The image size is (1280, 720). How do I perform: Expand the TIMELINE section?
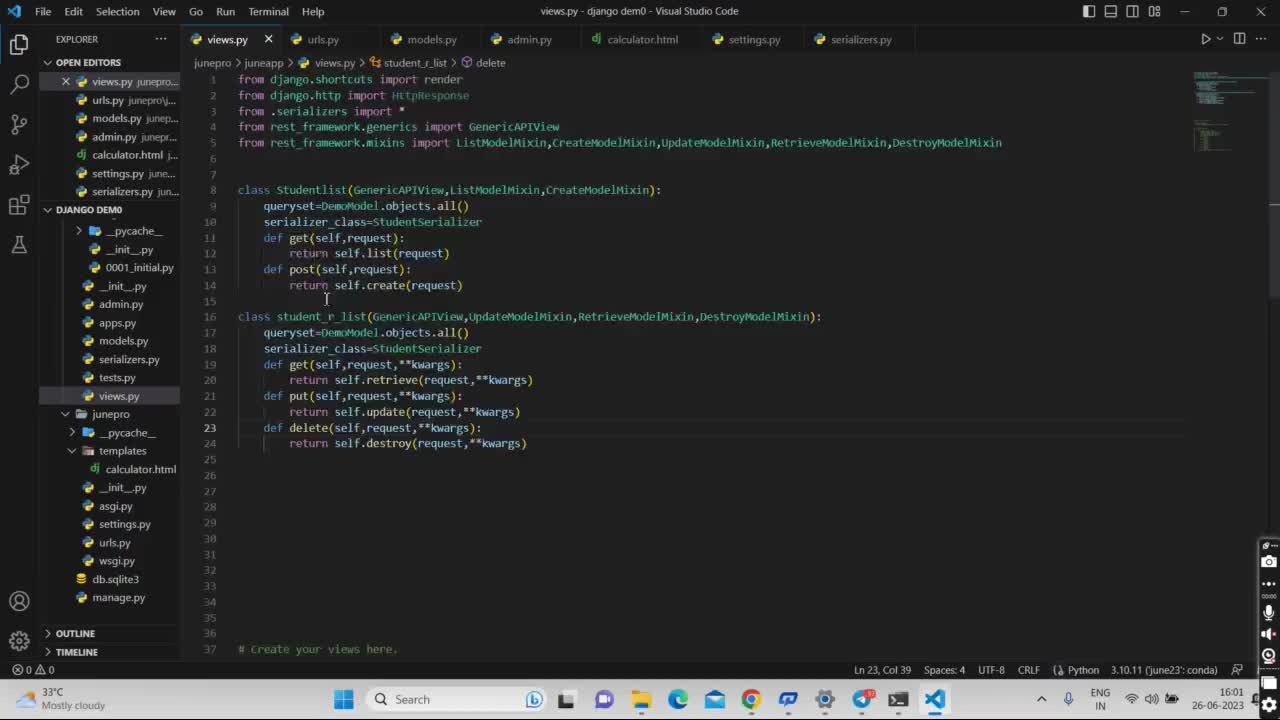(x=76, y=652)
